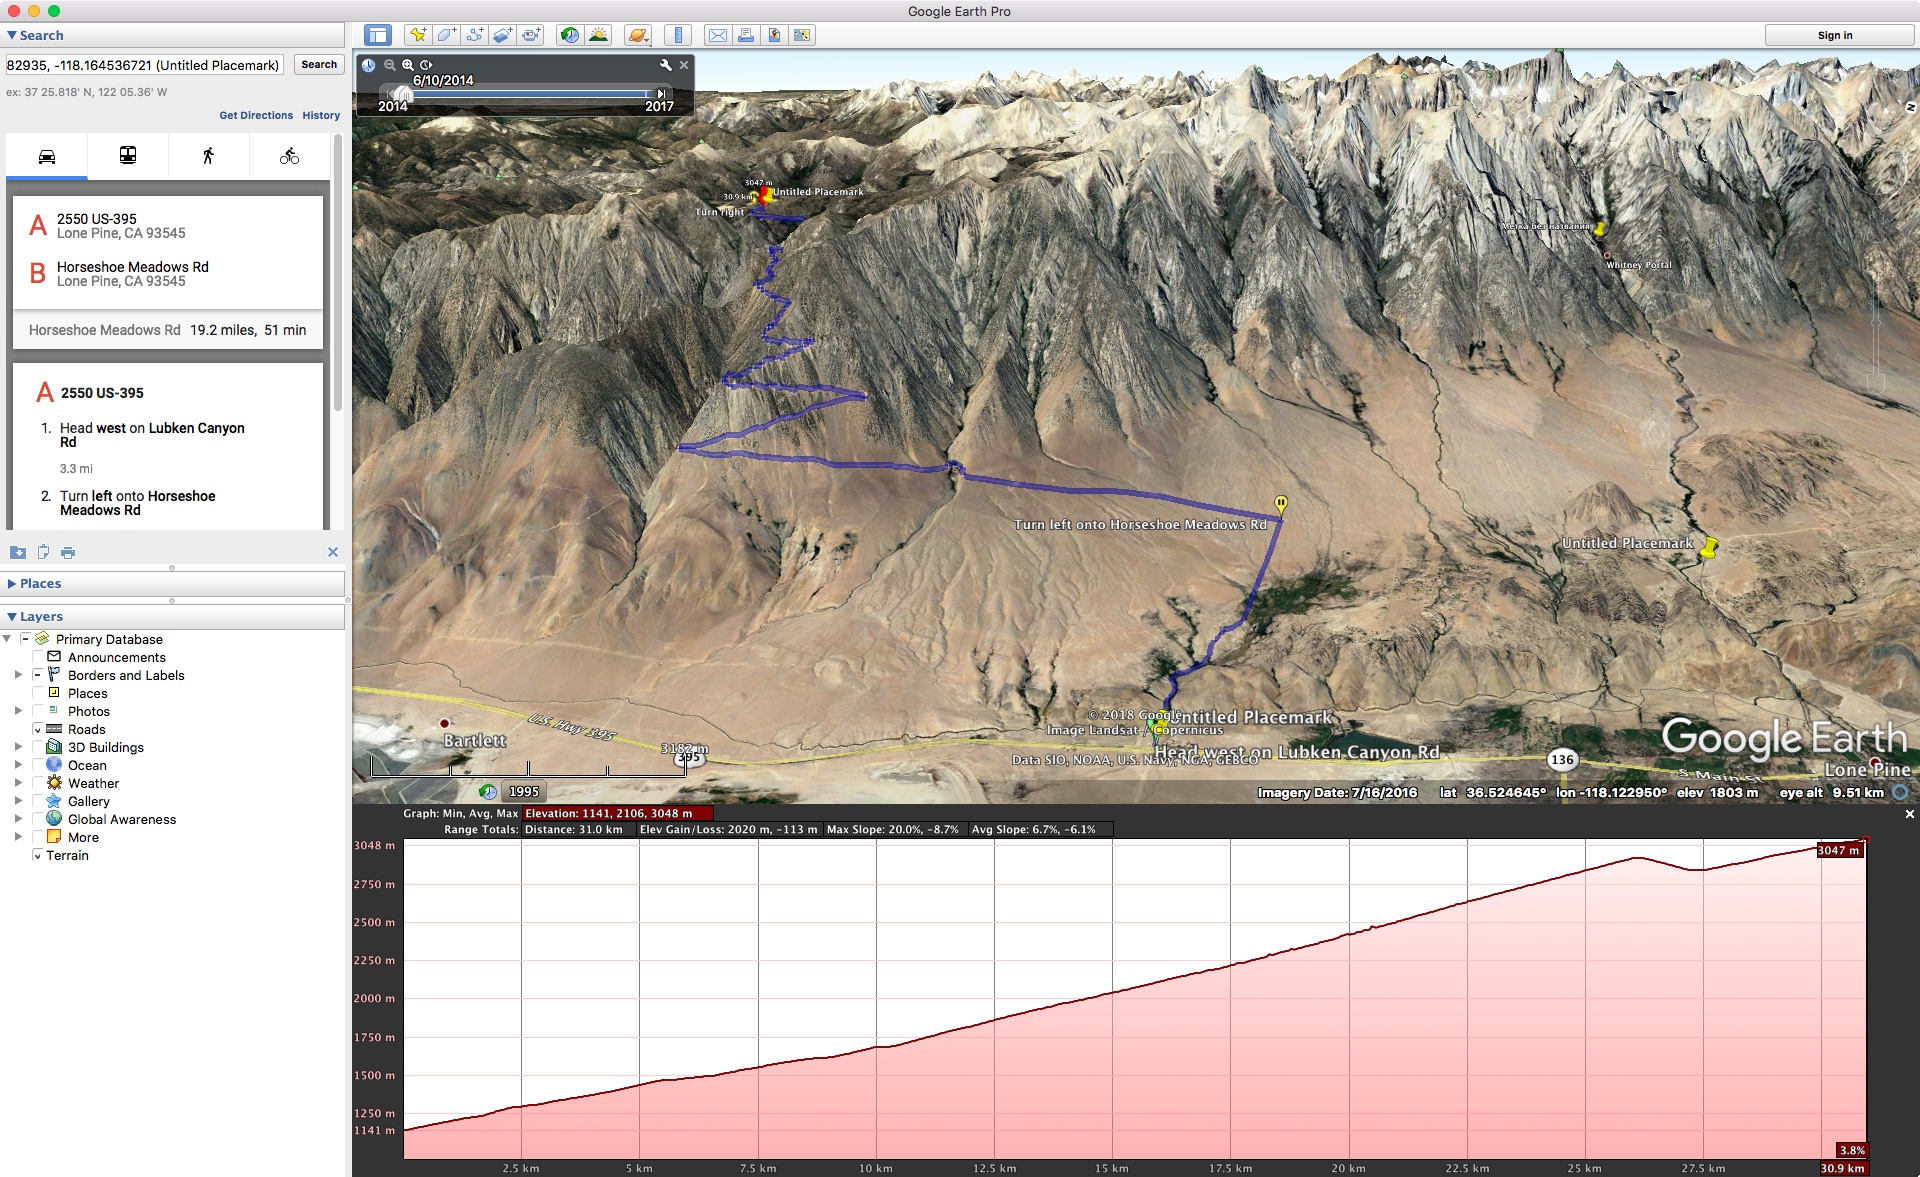Click the Search button
The width and height of the screenshot is (1920, 1177).
pos(319,65)
